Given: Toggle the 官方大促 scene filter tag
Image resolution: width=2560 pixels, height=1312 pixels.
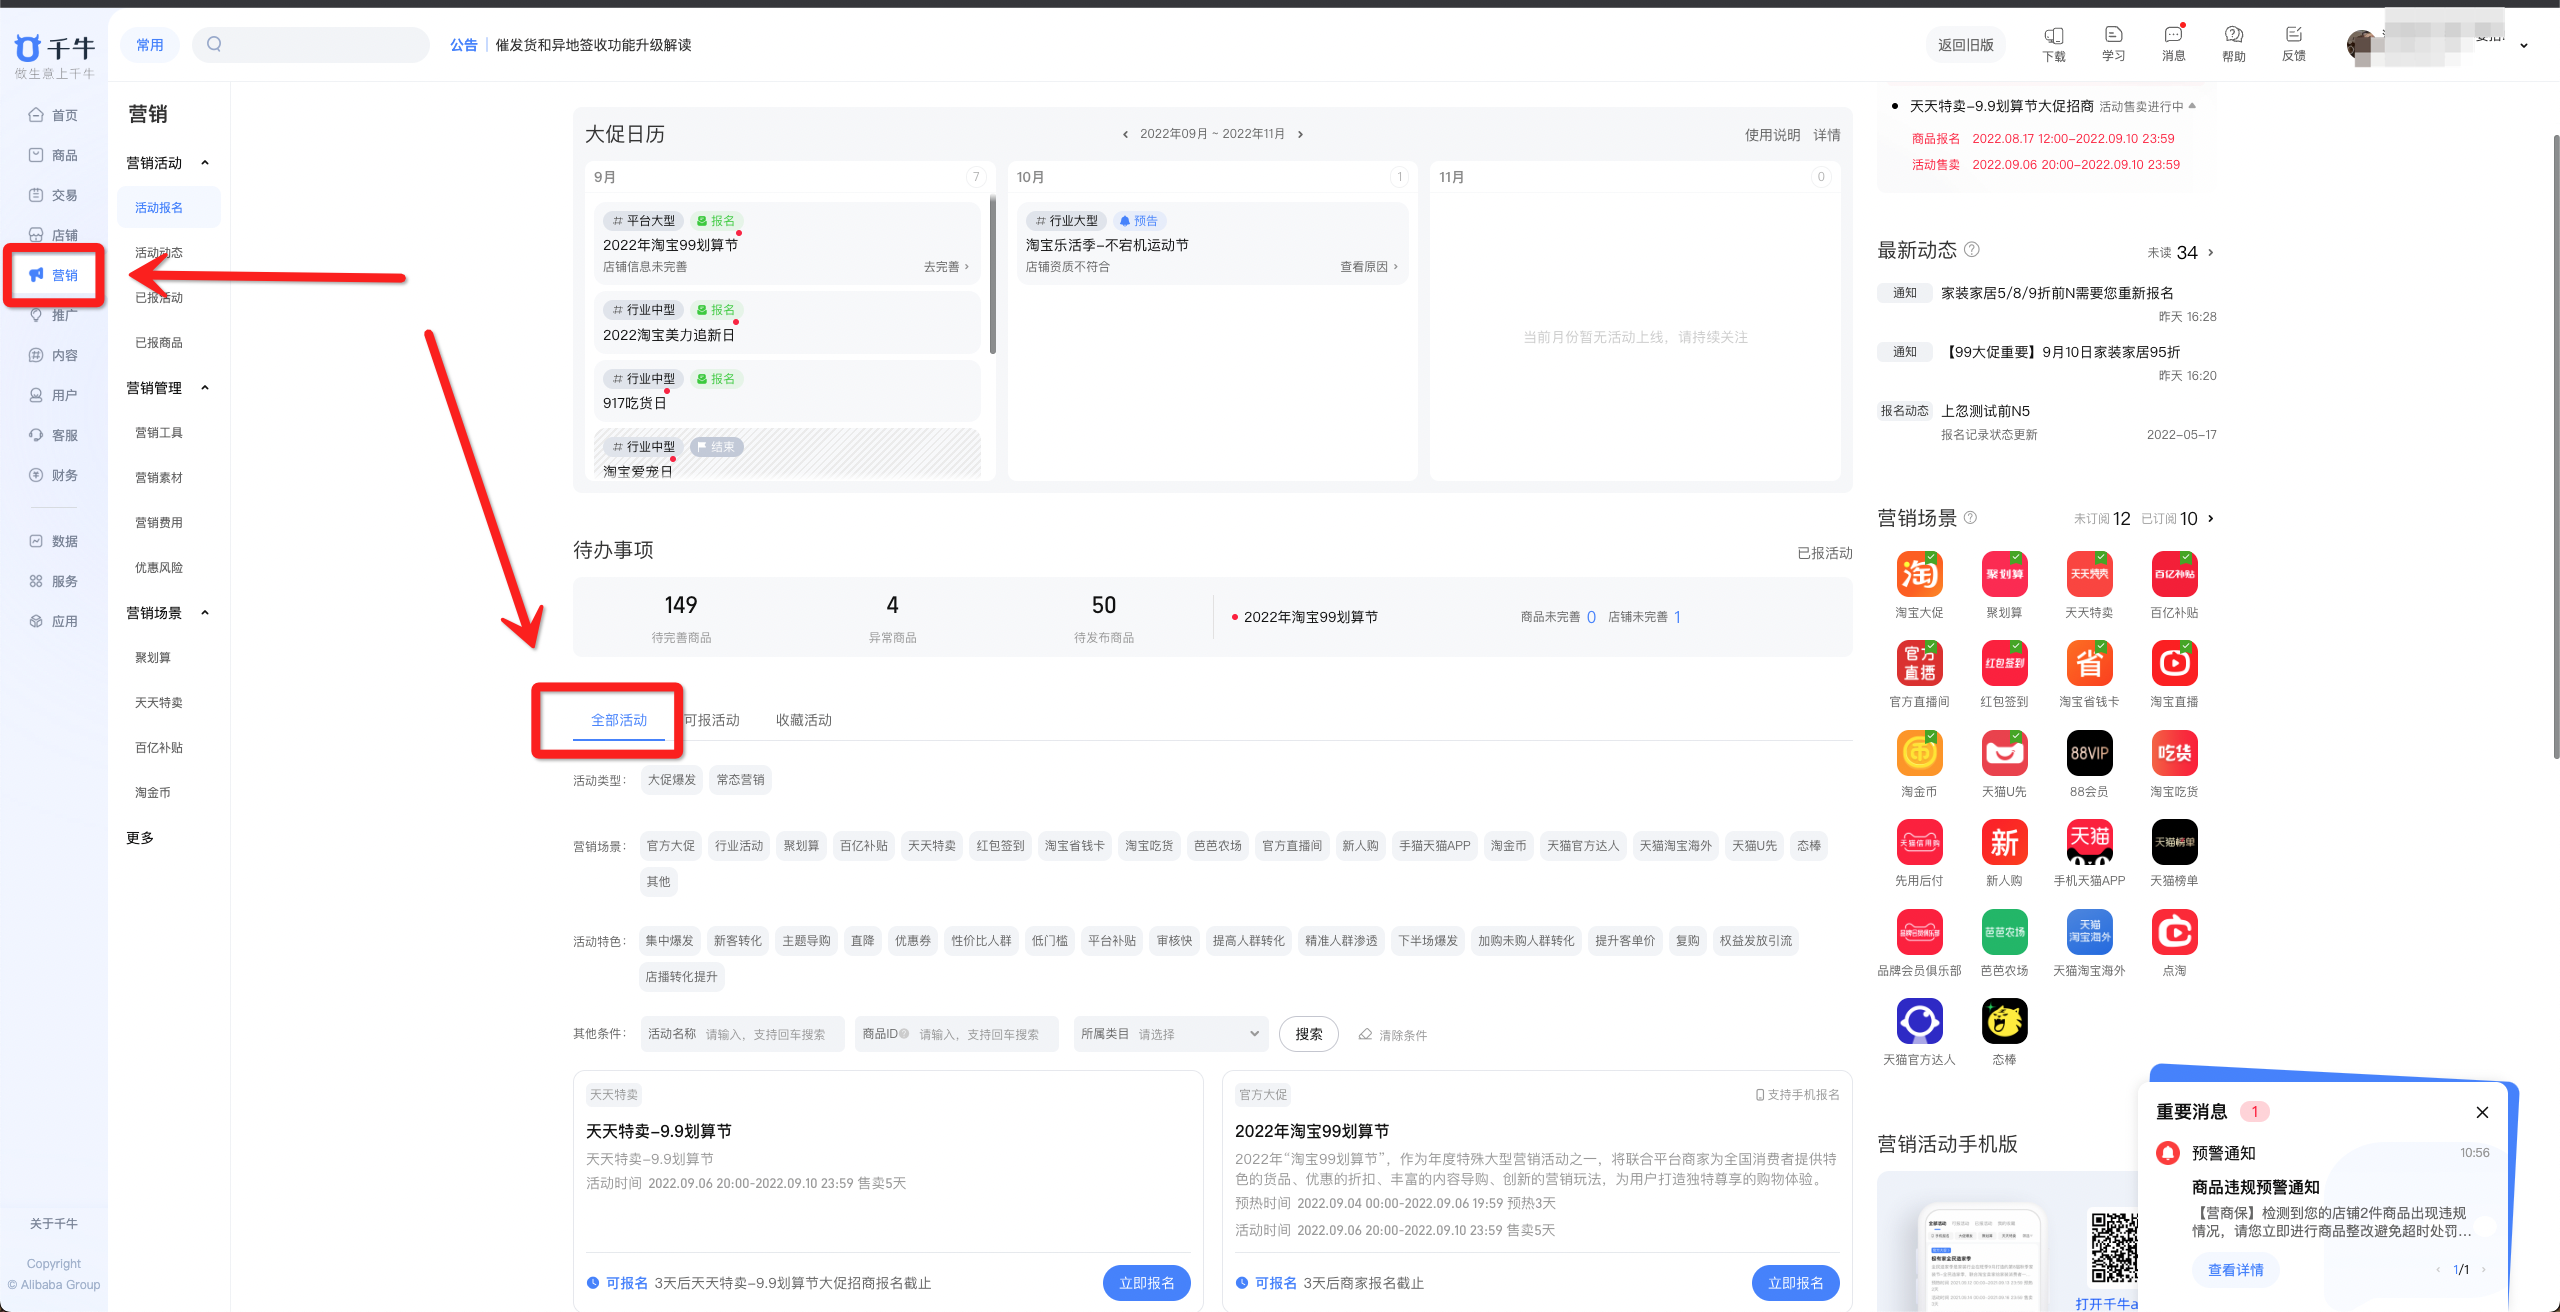Looking at the screenshot, I should [x=670, y=846].
